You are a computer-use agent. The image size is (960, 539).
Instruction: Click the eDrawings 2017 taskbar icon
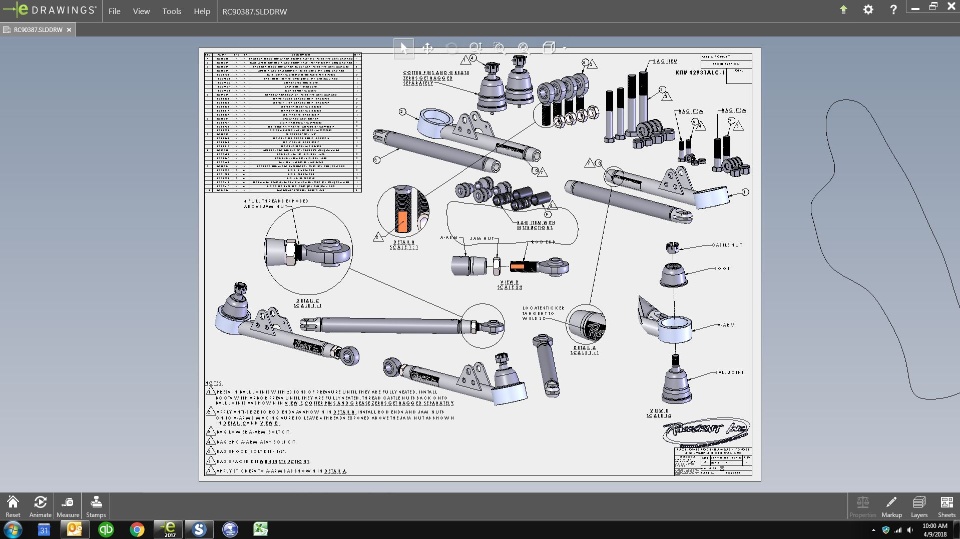click(x=168, y=529)
